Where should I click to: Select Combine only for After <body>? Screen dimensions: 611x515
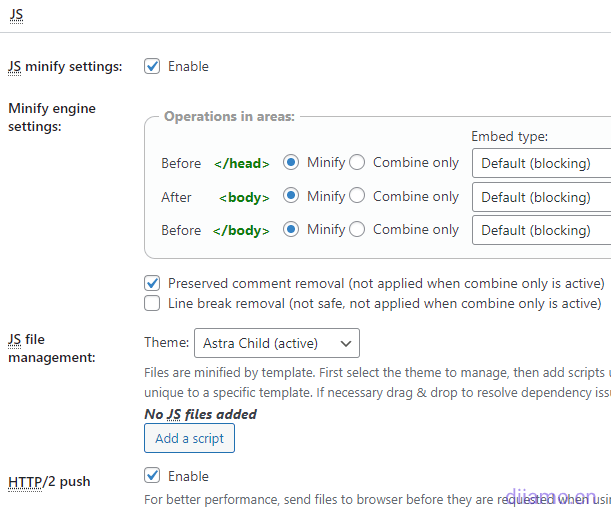click(356, 196)
